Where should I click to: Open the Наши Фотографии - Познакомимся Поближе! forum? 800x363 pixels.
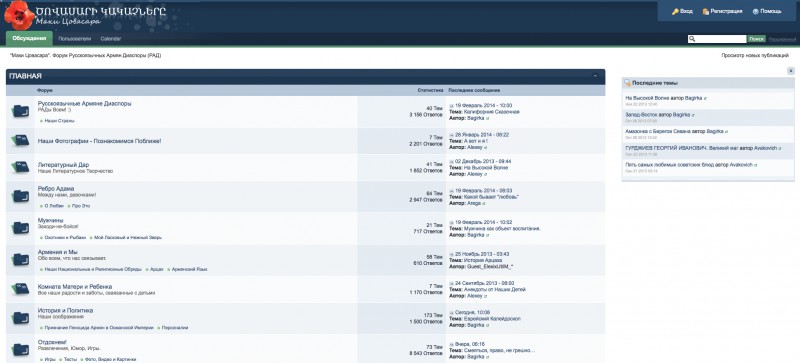pyautogui.click(x=99, y=140)
